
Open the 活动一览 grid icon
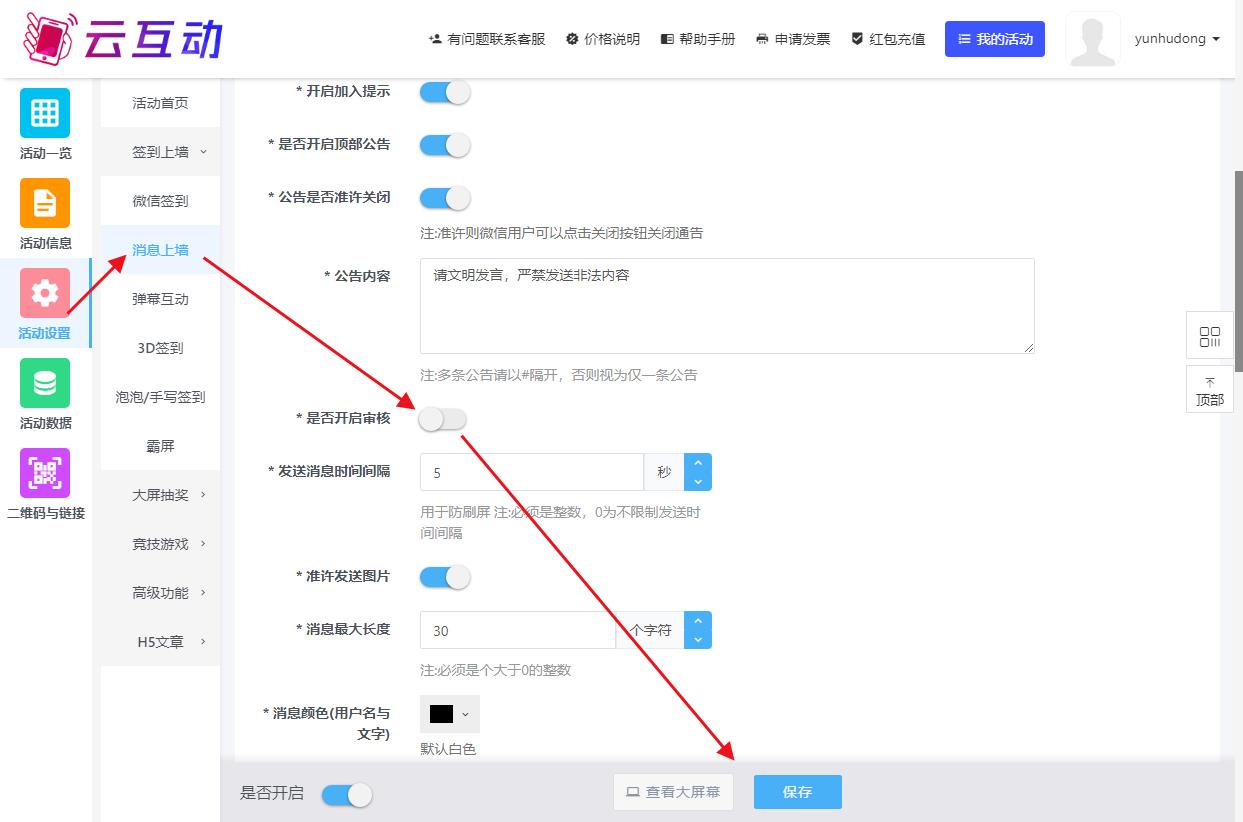[x=45, y=113]
